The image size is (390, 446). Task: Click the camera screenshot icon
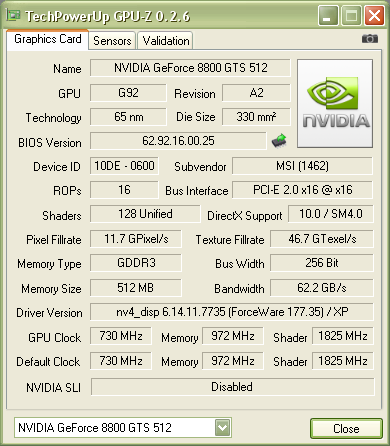click(370, 39)
